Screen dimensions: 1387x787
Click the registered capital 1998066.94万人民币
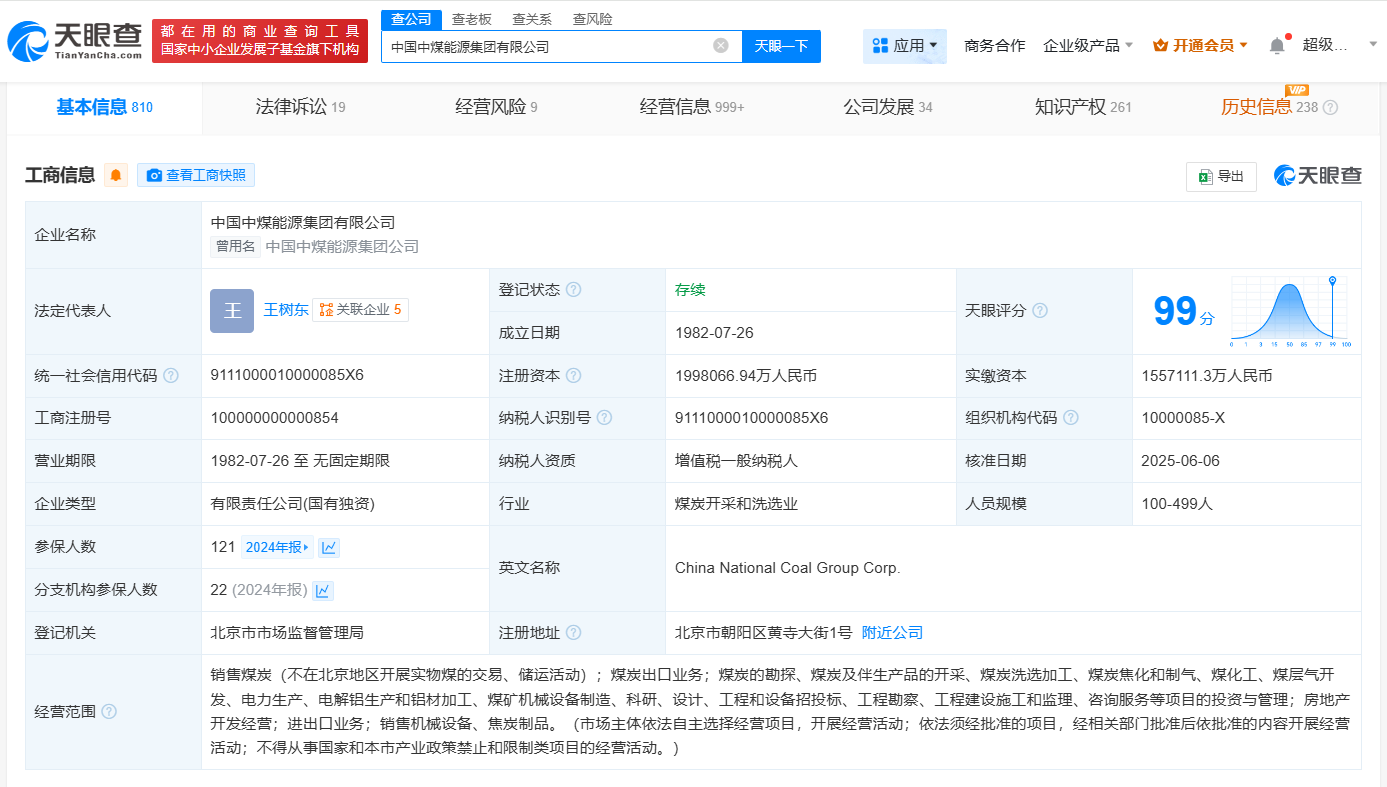[746, 376]
